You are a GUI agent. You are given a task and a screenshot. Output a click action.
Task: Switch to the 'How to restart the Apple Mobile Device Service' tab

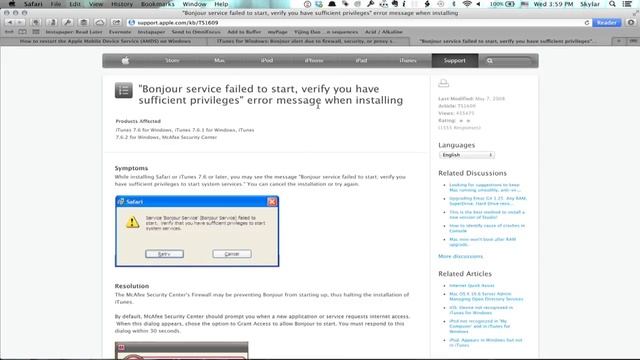[x=105, y=41]
